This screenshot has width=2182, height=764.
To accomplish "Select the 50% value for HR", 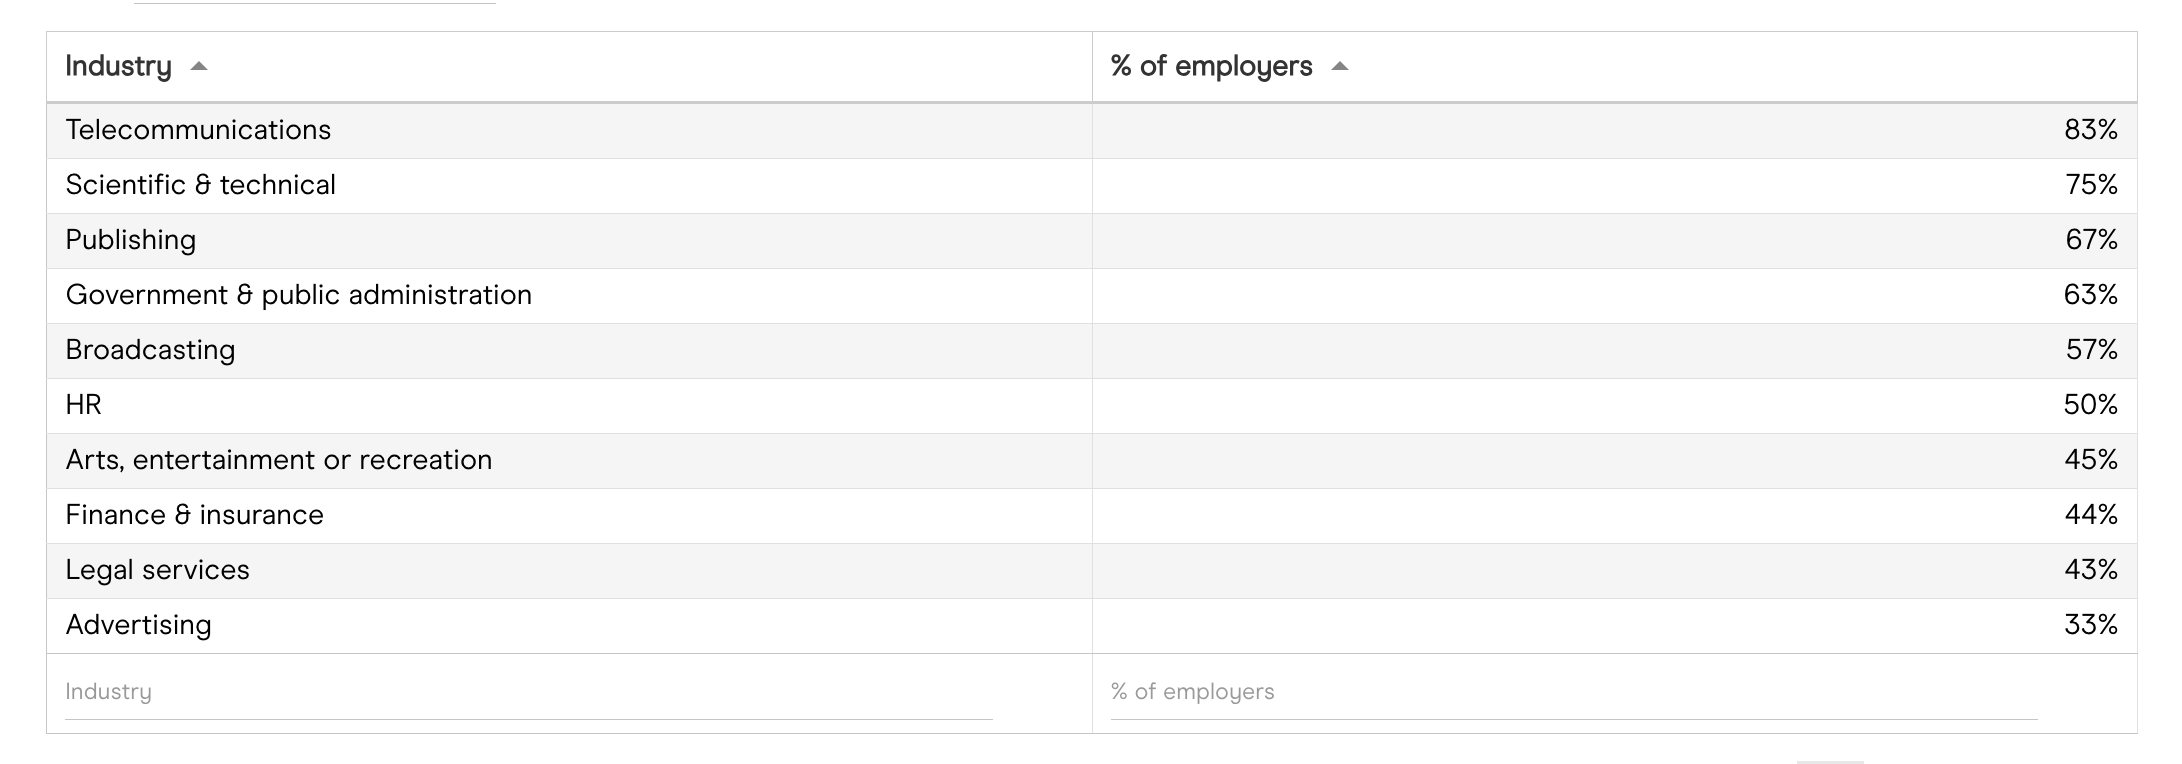I will point(2090,405).
